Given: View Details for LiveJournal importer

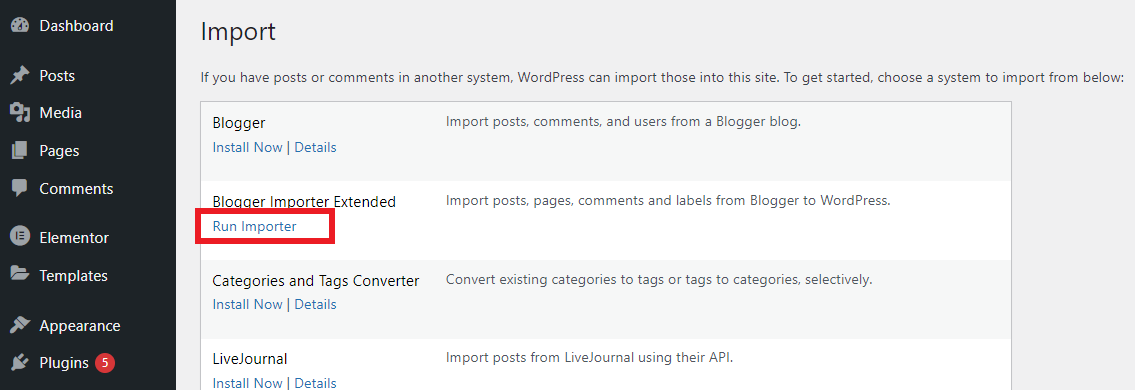Looking at the screenshot, I should pos(315,383).
